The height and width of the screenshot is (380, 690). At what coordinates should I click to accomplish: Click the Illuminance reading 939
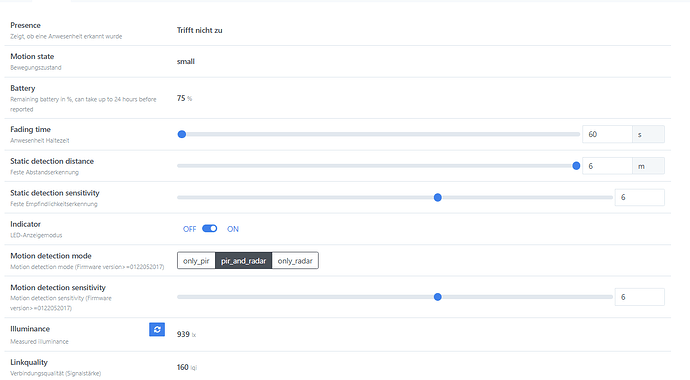[183, 334]
